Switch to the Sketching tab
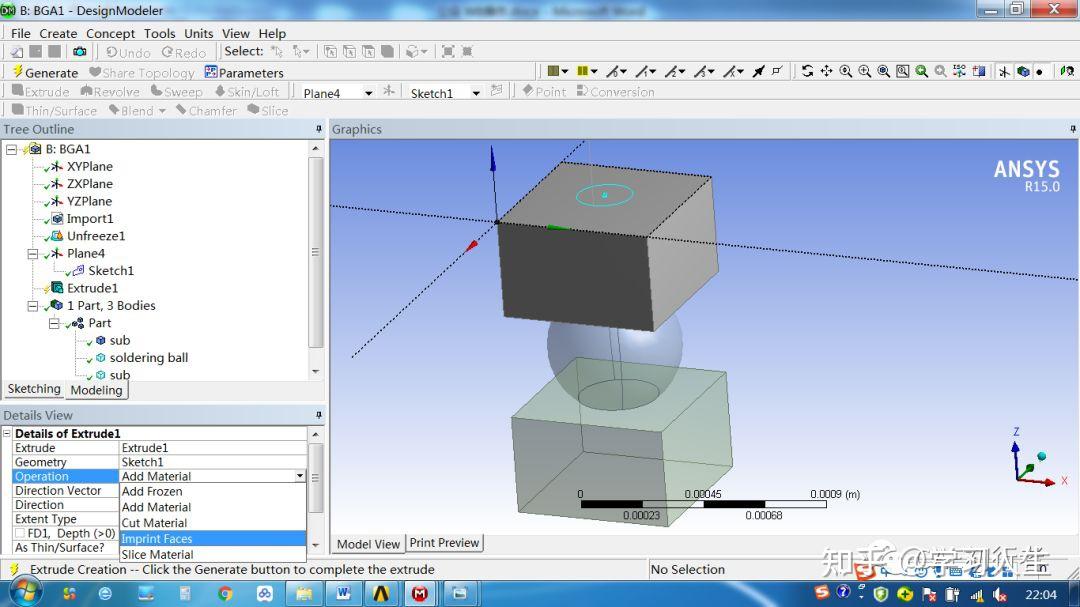Screen dimensions: 1080x607 click(34, 389)
